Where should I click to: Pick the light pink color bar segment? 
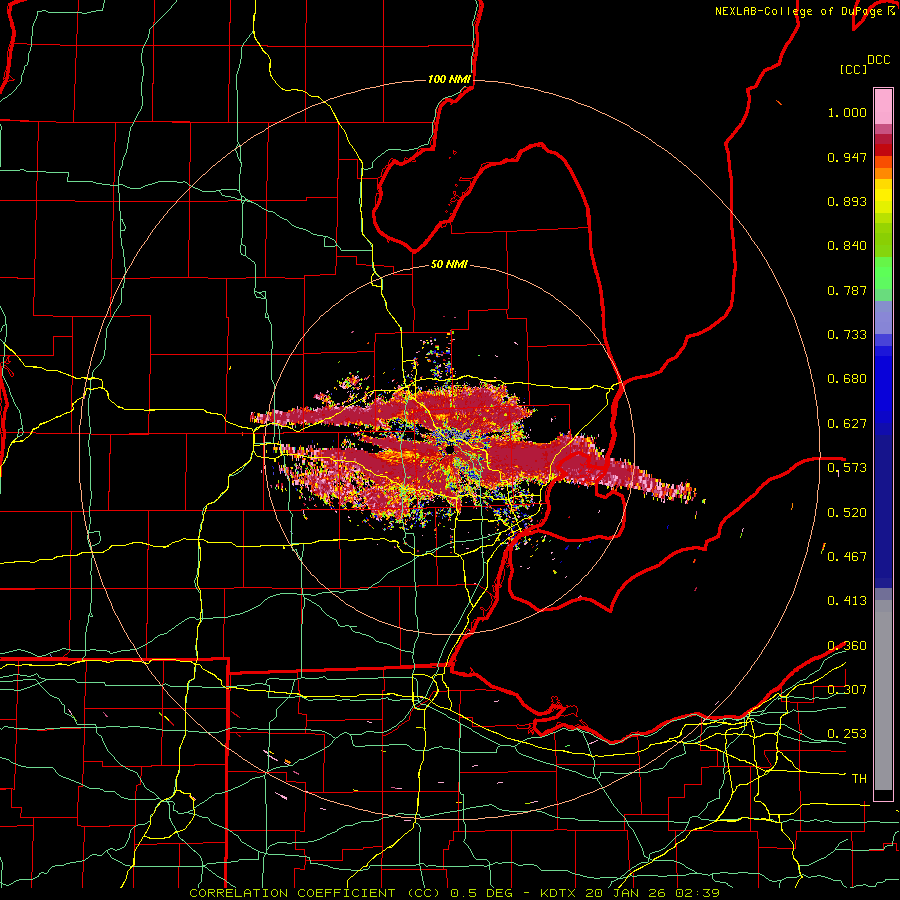point(882,106)
